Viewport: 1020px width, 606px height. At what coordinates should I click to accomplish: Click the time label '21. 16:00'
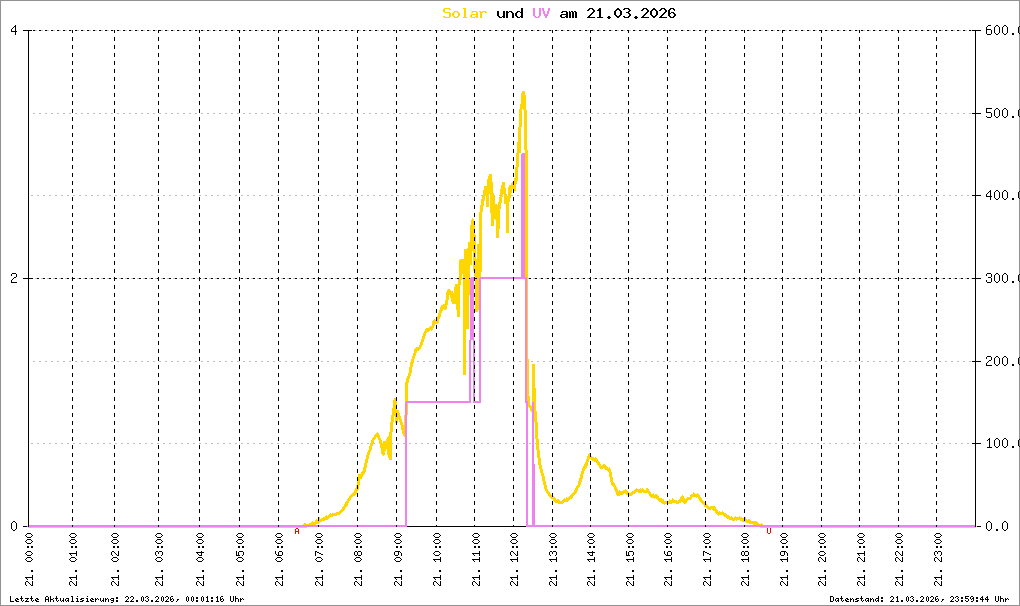[668, 559]
